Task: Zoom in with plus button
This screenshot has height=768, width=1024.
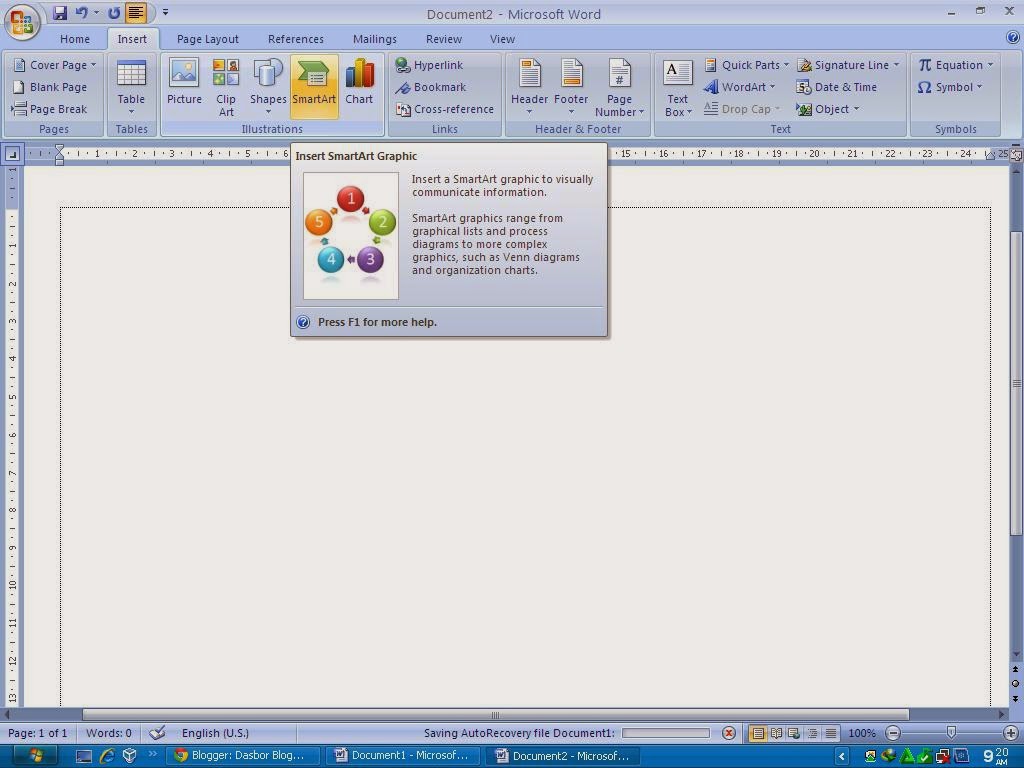Action: point(1010,733)
